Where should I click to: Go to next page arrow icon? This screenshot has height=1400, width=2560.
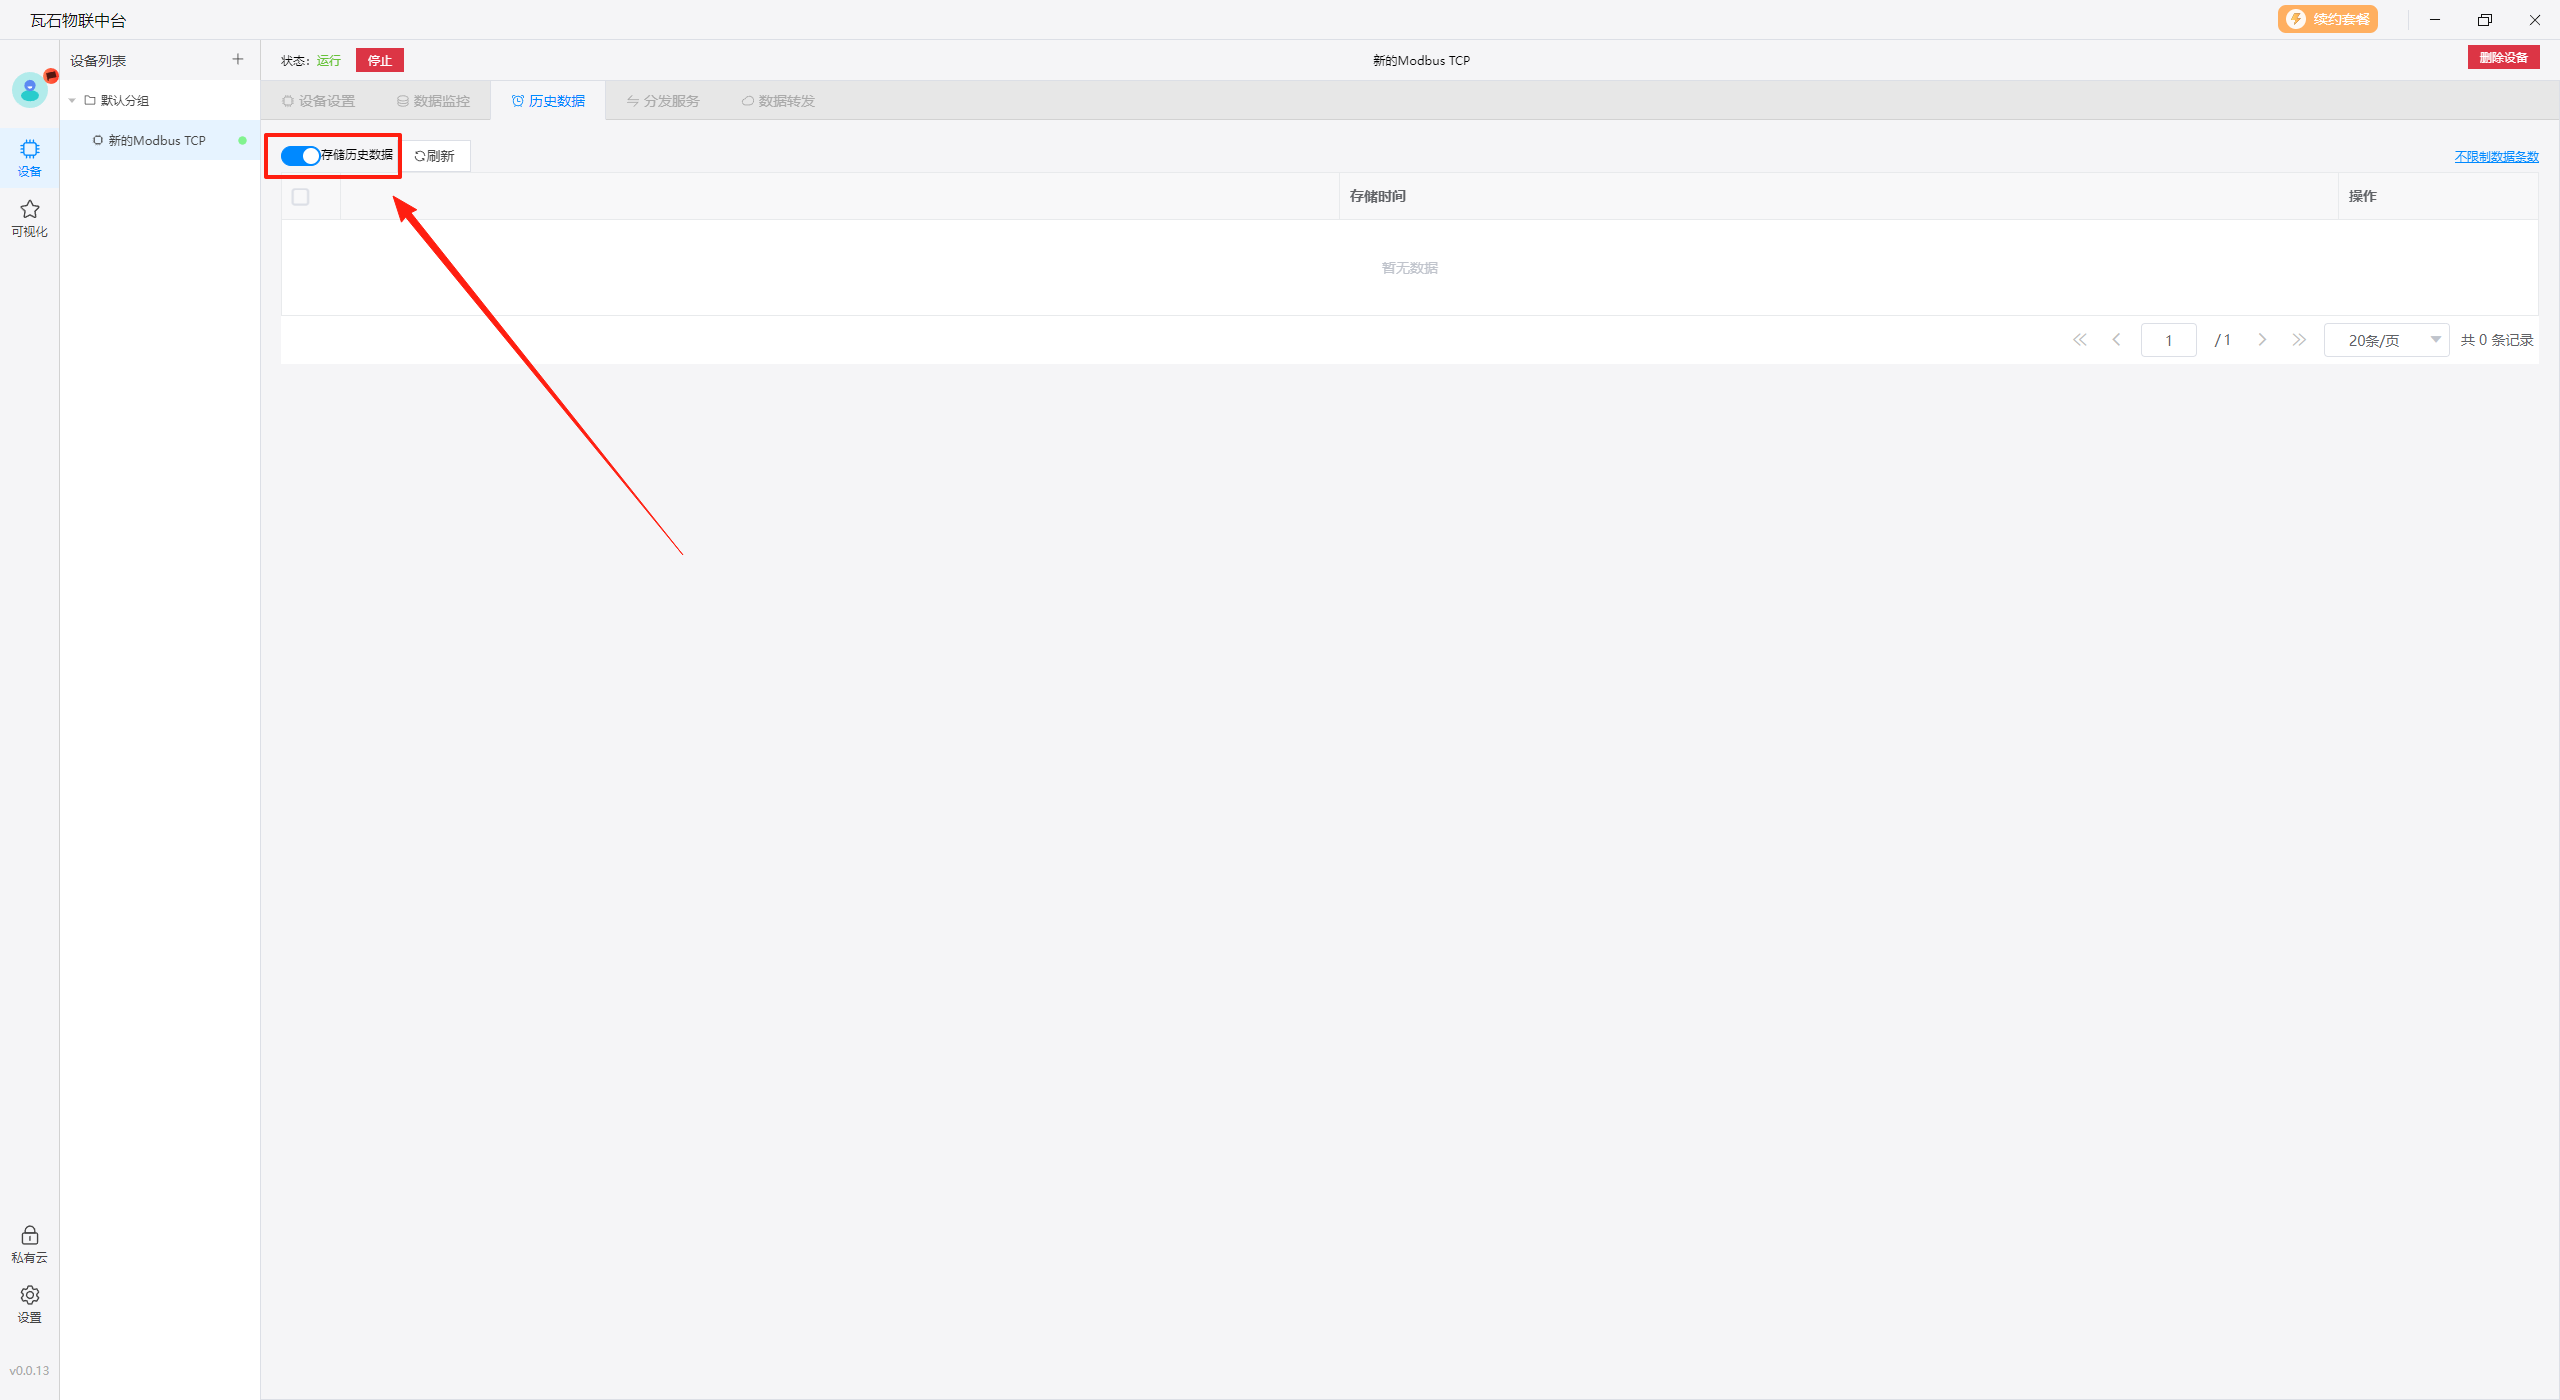(2262, 340)
